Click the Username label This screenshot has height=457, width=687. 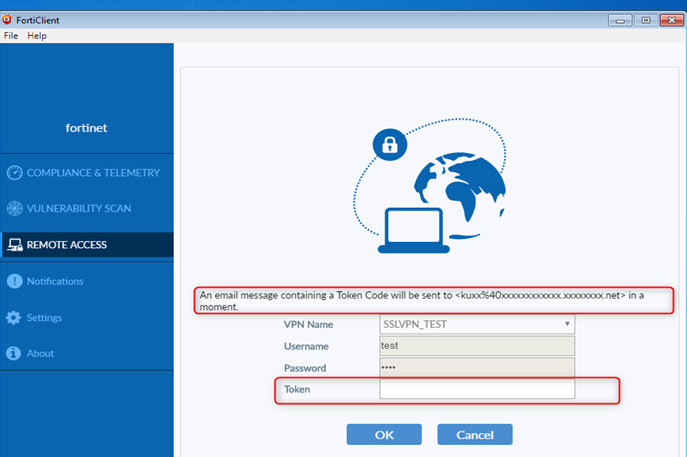tap(306, 346)
